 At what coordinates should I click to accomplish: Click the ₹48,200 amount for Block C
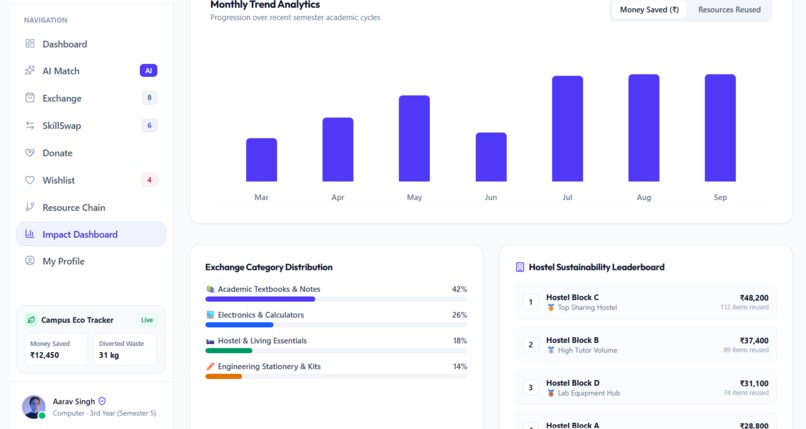click(x=754, y=298)
